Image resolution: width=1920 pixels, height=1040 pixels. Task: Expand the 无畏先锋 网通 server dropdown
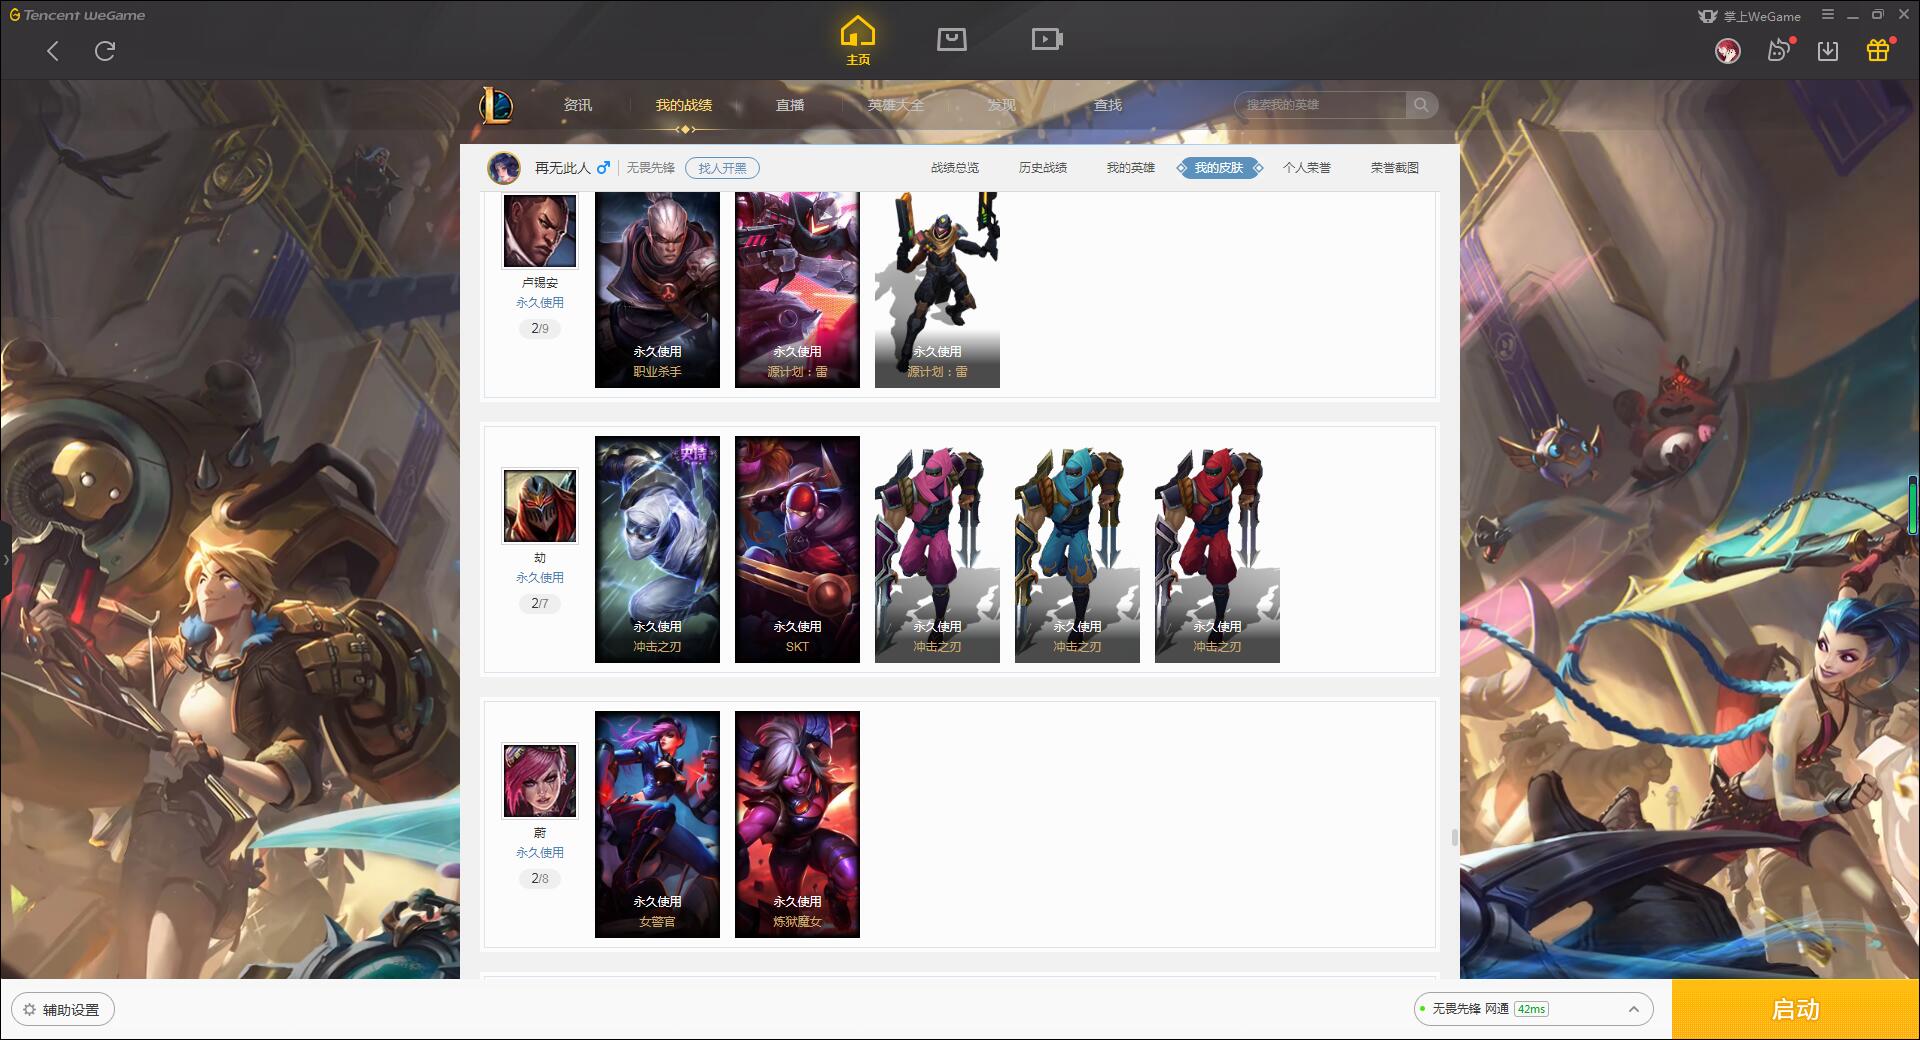click(1533, 1009)
